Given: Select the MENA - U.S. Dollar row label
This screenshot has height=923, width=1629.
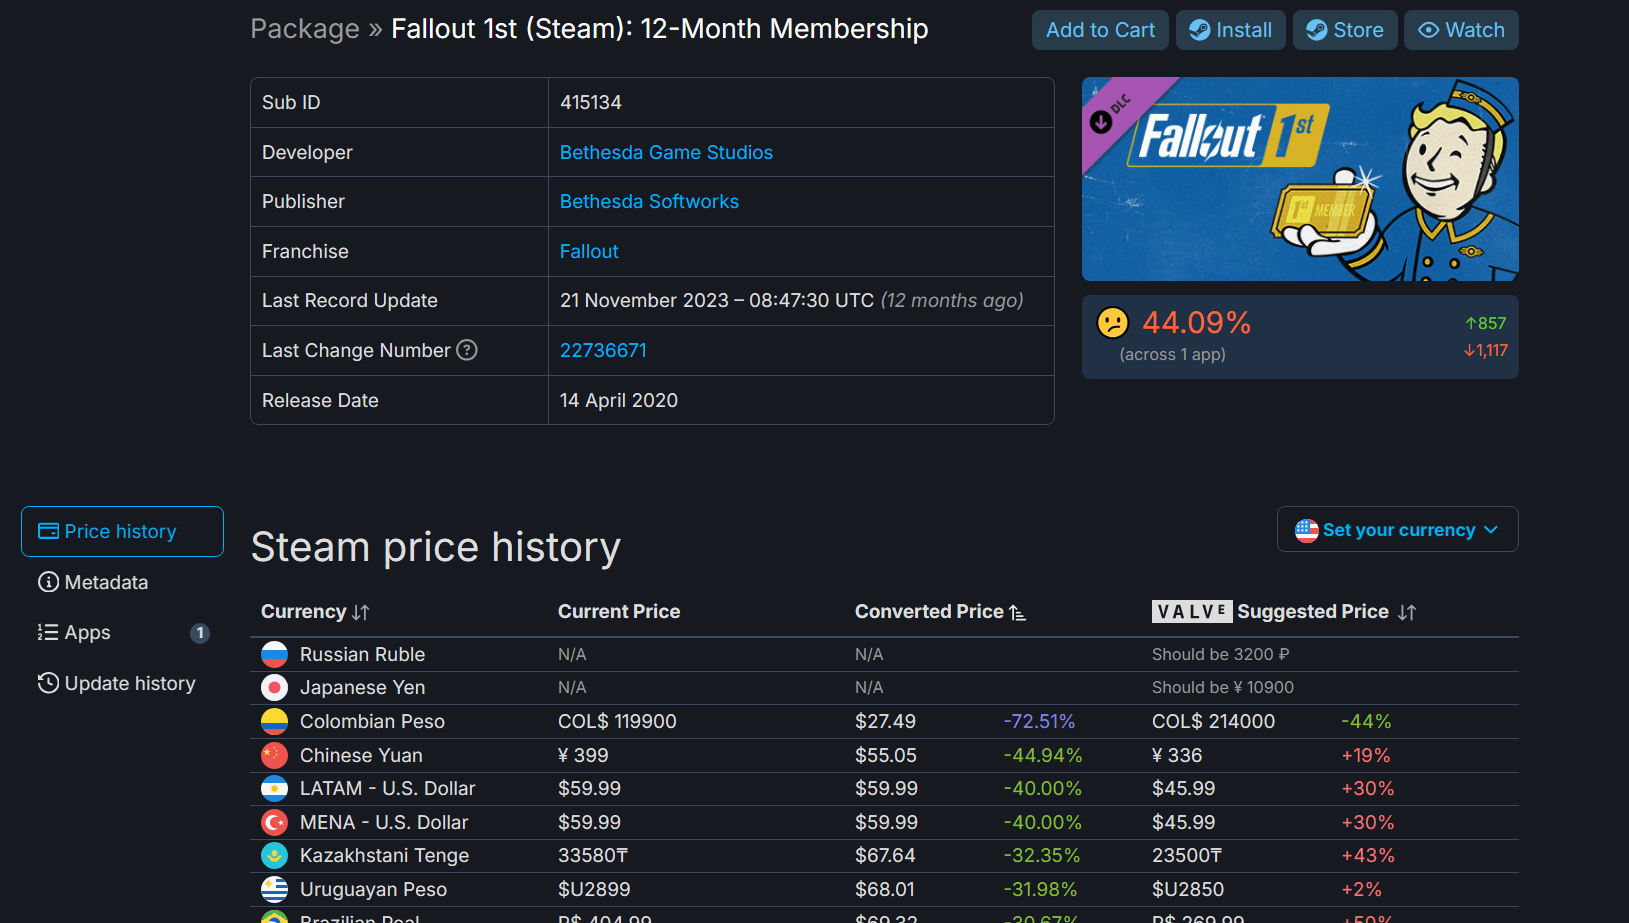Looking at the screenshot, I should [384, 822].
